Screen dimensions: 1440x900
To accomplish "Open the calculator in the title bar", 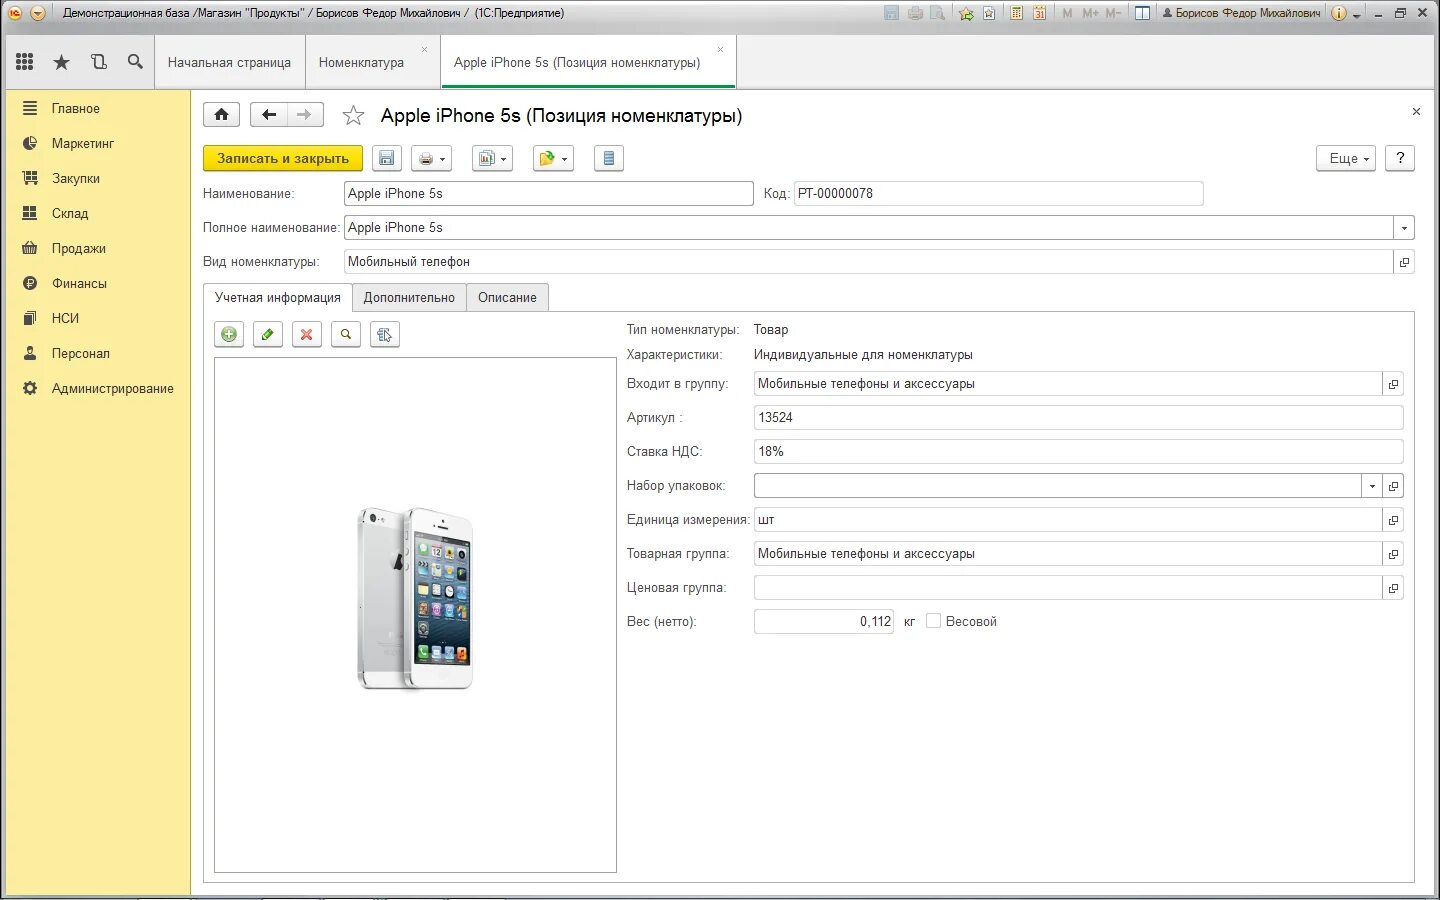I will (1016, 13).
